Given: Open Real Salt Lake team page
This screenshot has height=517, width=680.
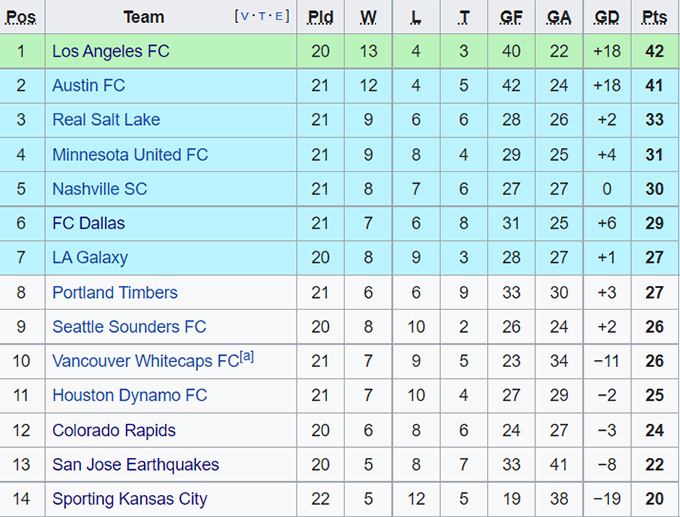Looking at the screenshot, I should [106, 120].
